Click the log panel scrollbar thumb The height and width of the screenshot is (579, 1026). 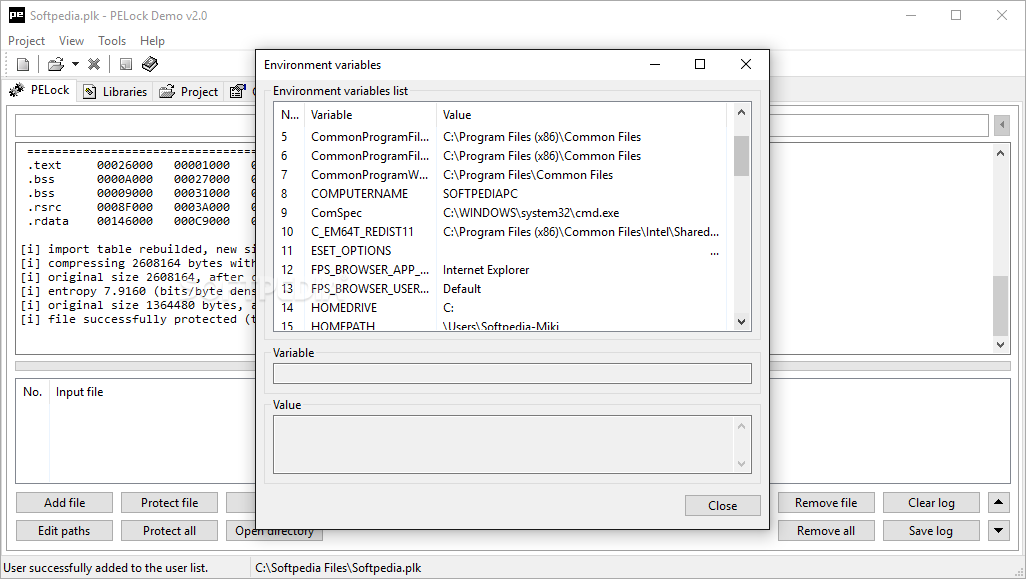pyautogui.click(x=1000, y=306)
